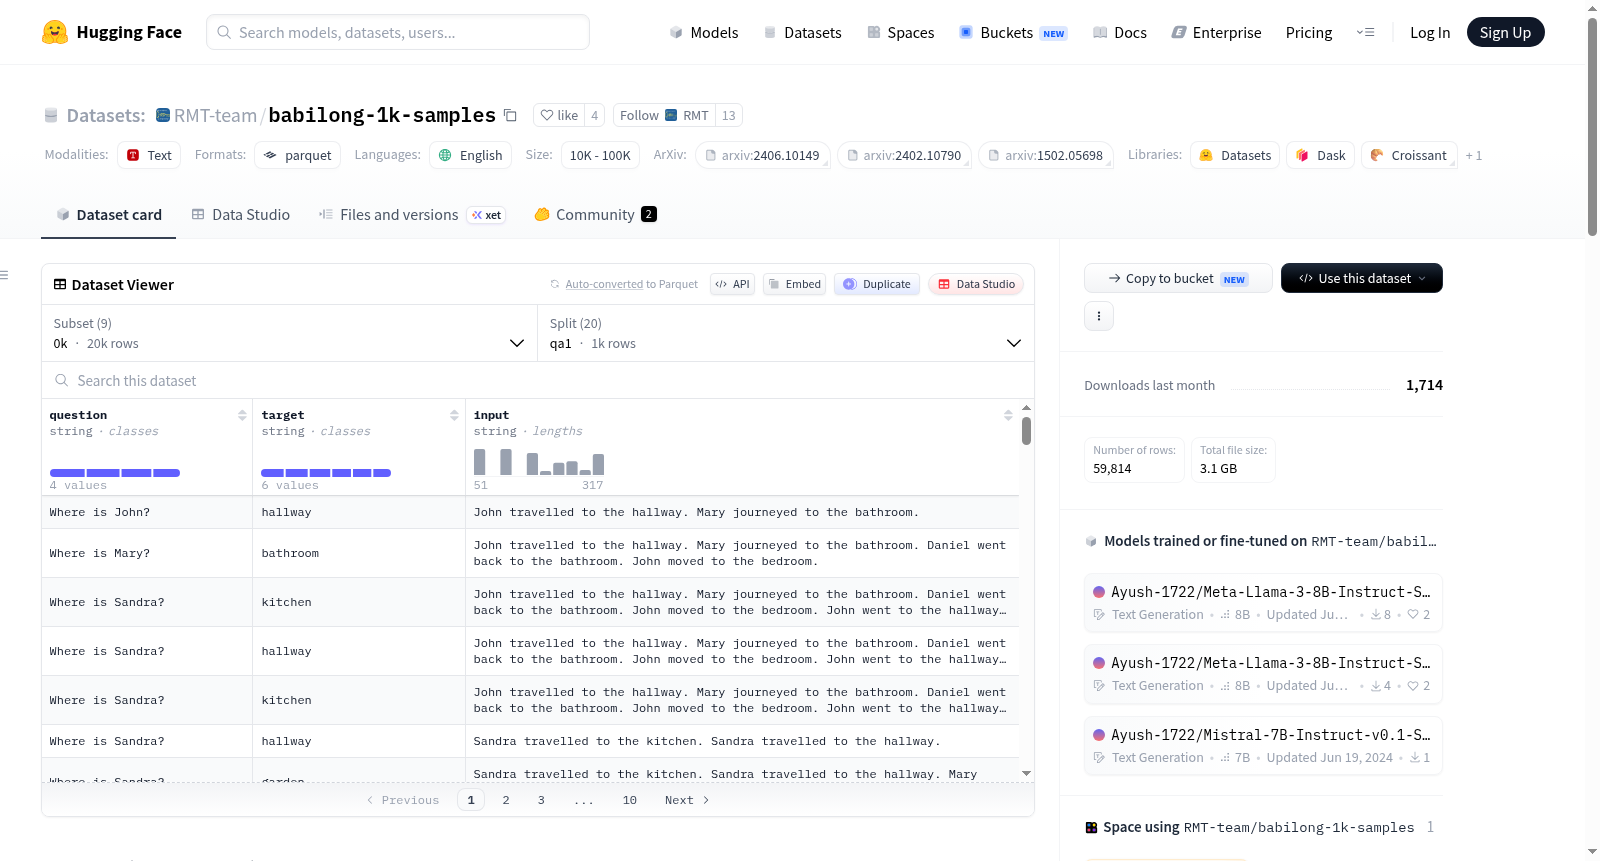Jump to page 2 of rows
The image size is (1600, 861).
(x=506, y=800)
